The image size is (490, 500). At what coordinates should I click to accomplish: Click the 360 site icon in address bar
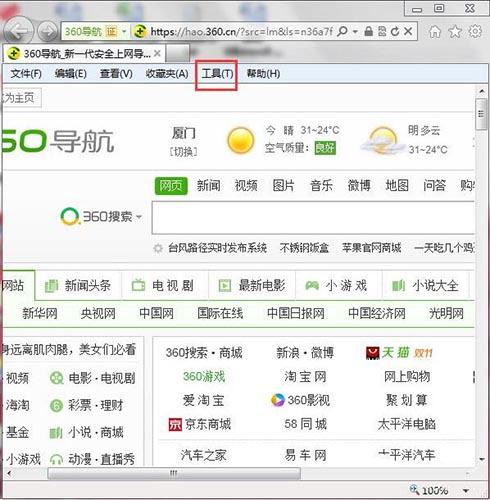tap(140, 32)
